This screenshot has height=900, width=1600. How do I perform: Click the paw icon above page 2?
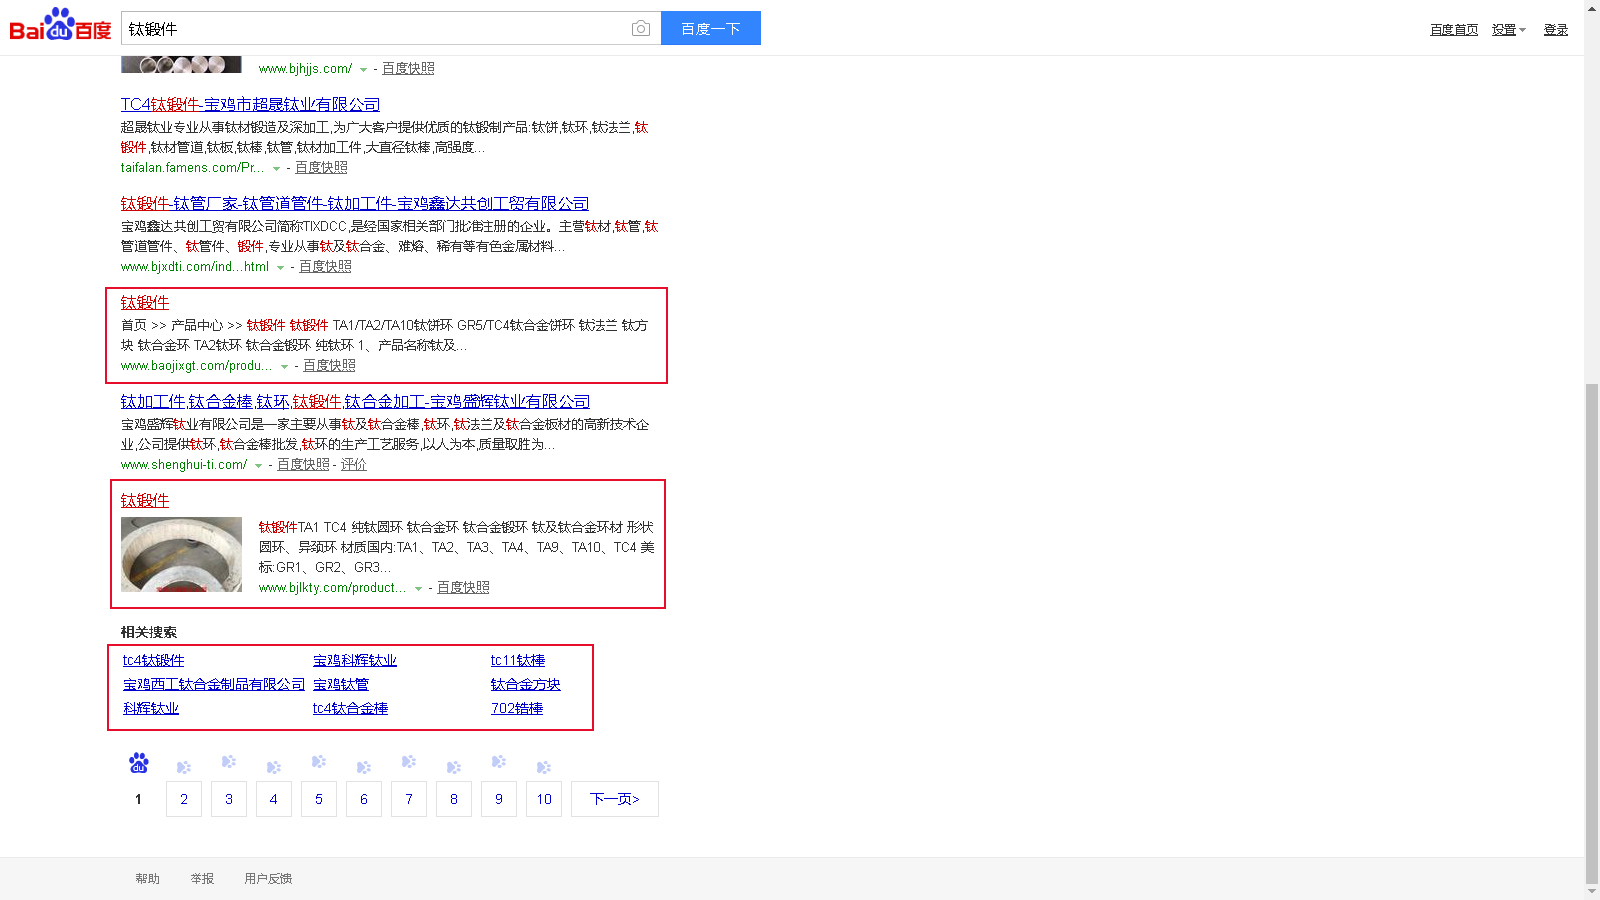184,767
